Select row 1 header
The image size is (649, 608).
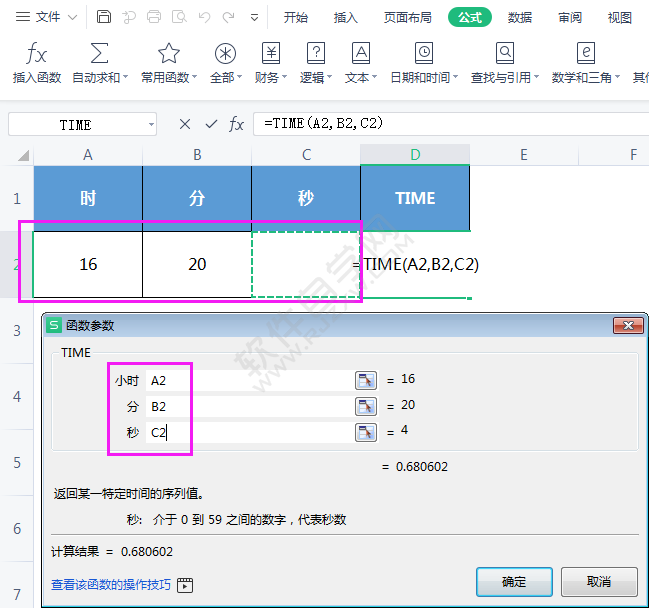pos(17,199)
